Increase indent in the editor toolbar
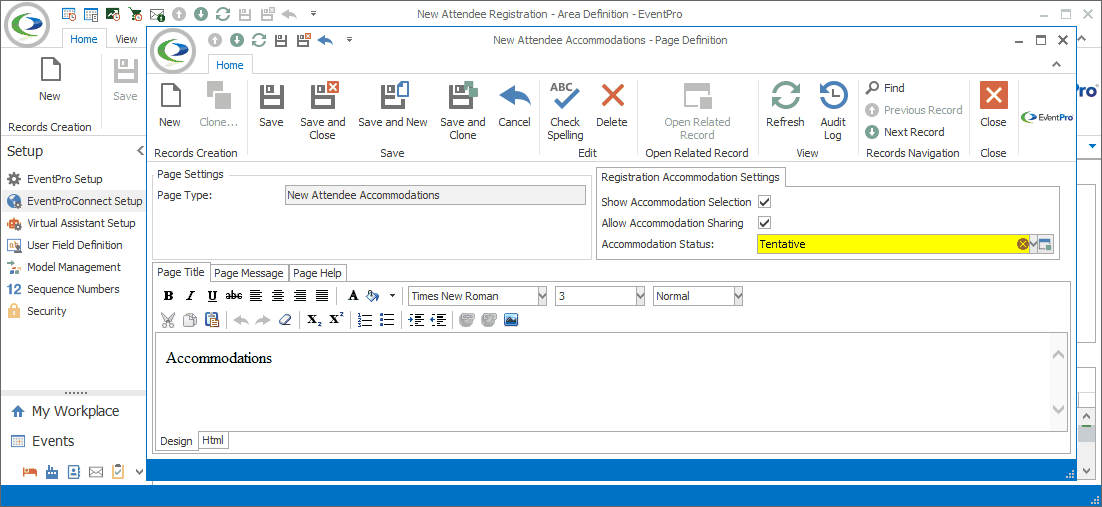This screenshot has width=1102, height=507. coord(416,320)
